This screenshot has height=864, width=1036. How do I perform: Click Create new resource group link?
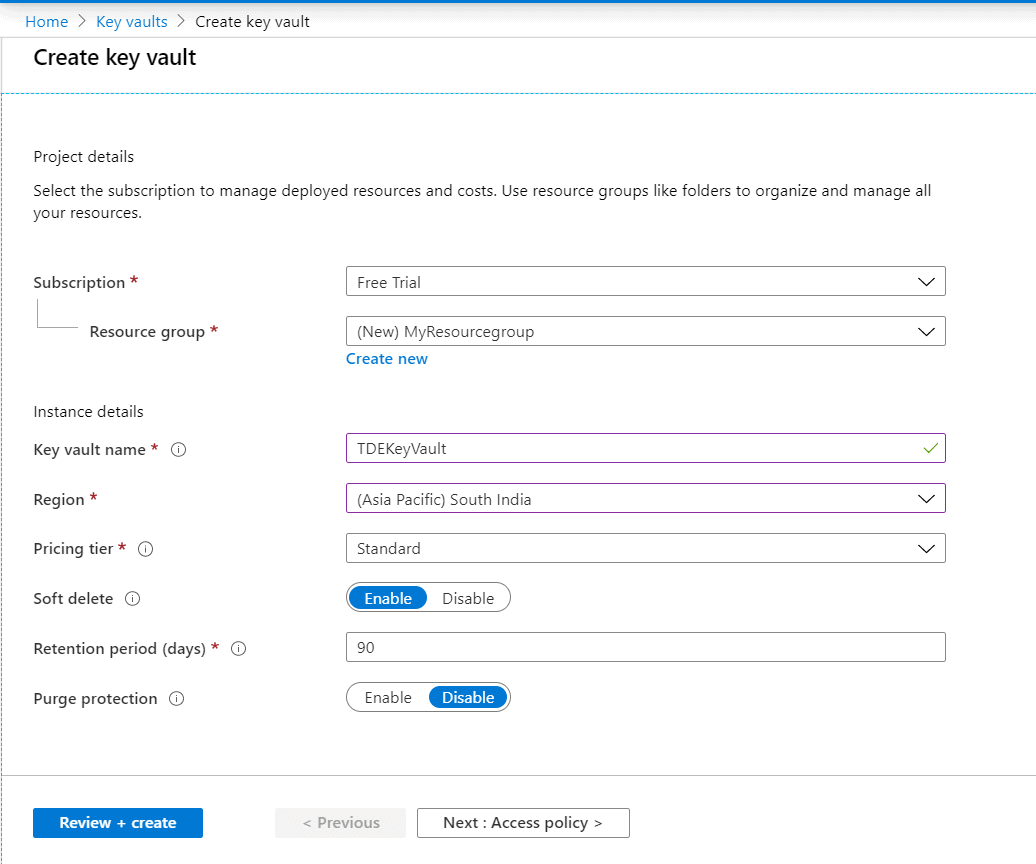[387, 359]
